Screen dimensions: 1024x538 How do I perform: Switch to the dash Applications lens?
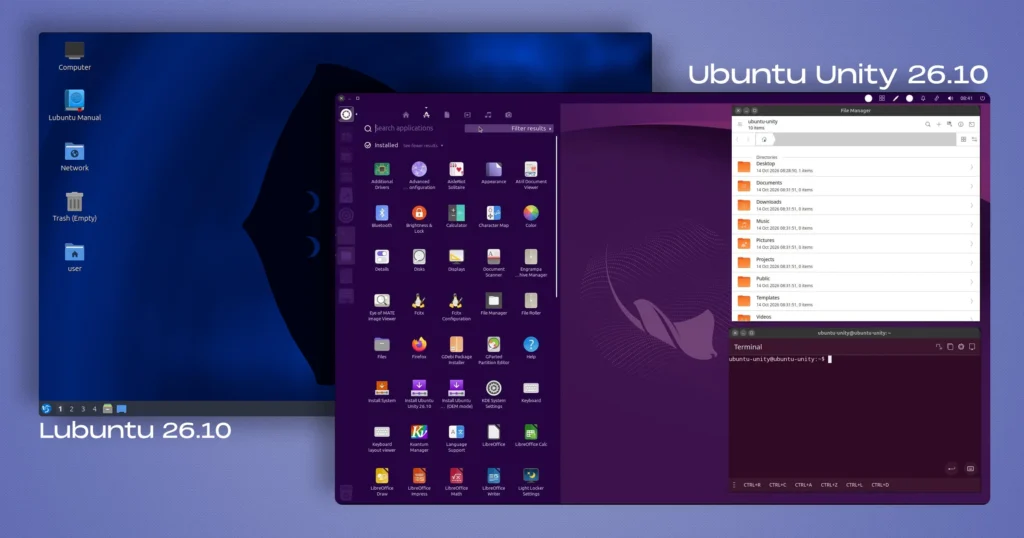click(x=426, y=115)
